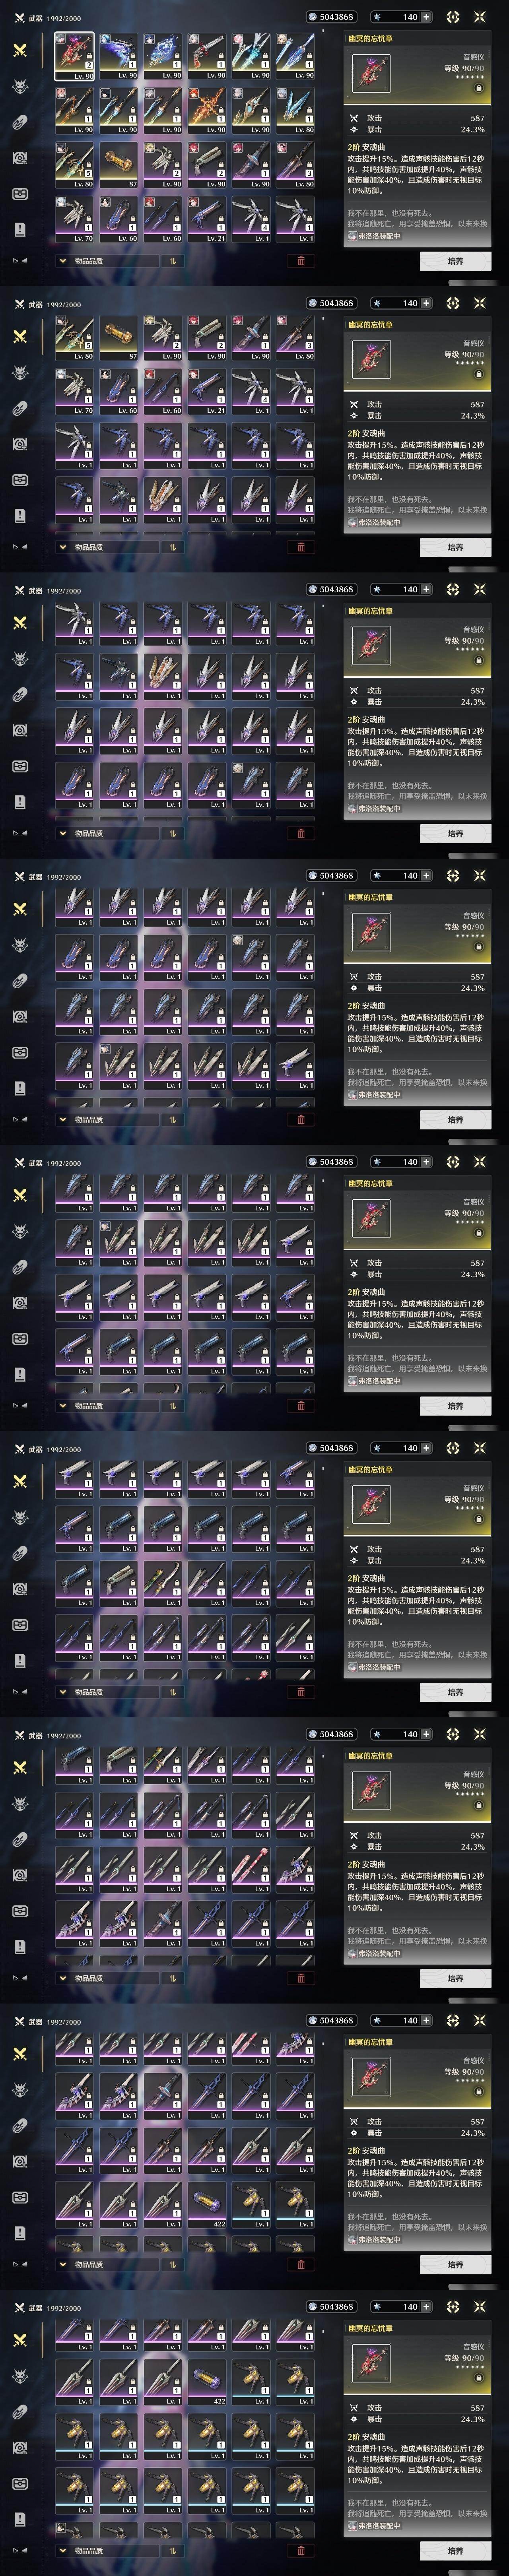The width and height of the screenshot is (509, 2576).
Task: Click the compass icon left of the topmost close X
Action: 452,17
